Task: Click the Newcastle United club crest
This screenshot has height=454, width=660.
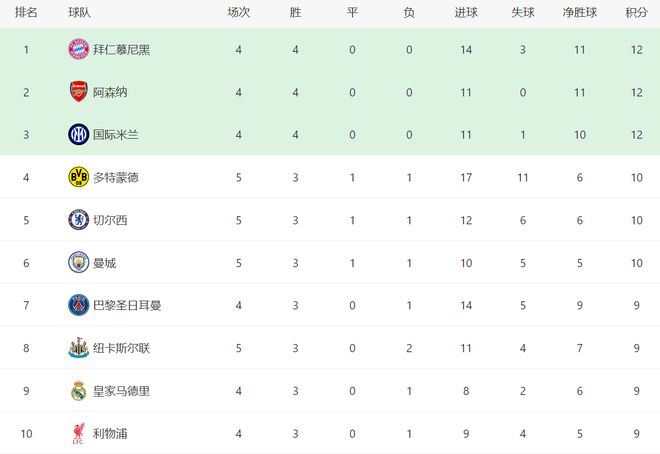Action: (x=78, y=348)
